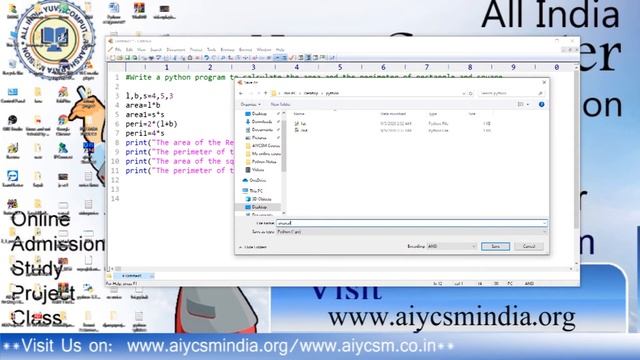Viewport: 640px width, 360px height.
Task: Click the Undo icon in the editor toolbar
Action: 207,58
